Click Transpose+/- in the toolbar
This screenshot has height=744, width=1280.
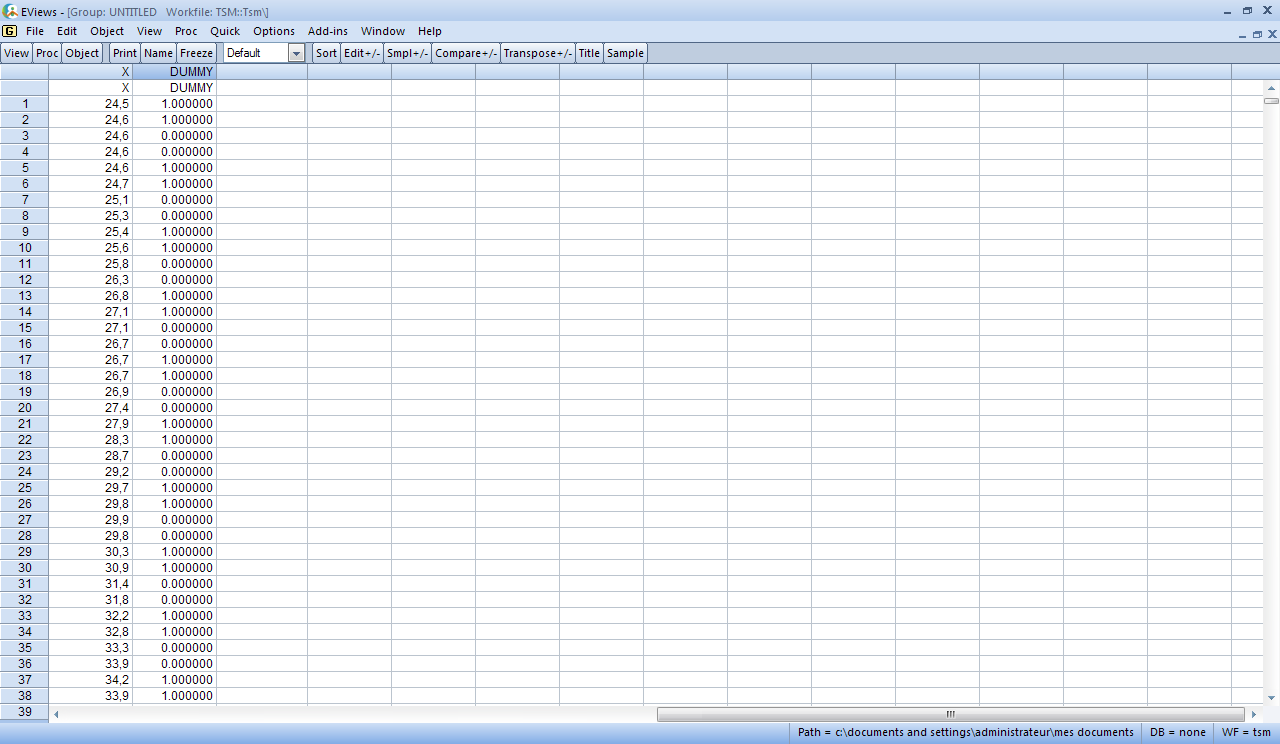[538, 53]
